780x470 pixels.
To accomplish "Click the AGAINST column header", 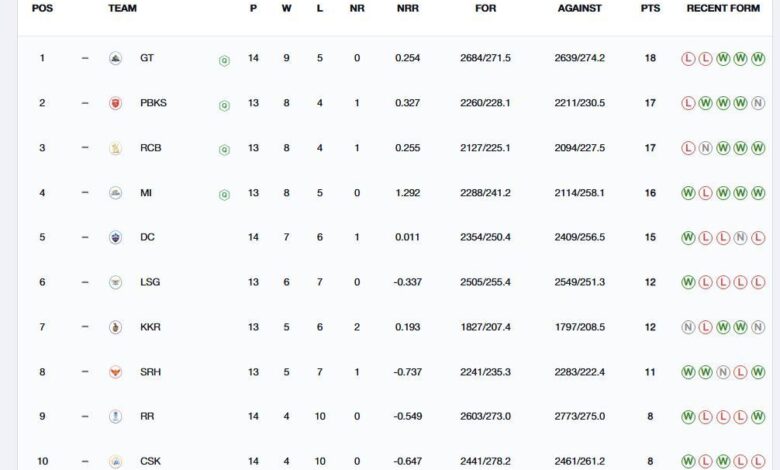I will point(580,8).
